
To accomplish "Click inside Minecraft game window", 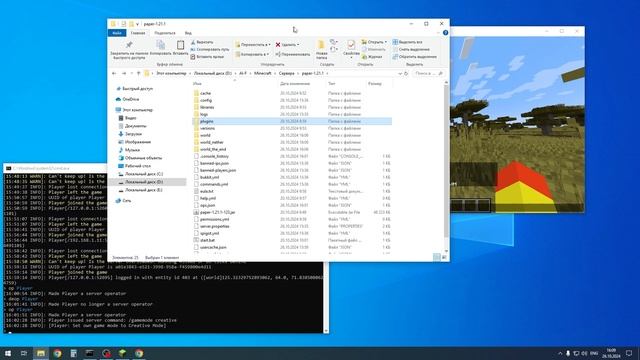I will [517, 124].
